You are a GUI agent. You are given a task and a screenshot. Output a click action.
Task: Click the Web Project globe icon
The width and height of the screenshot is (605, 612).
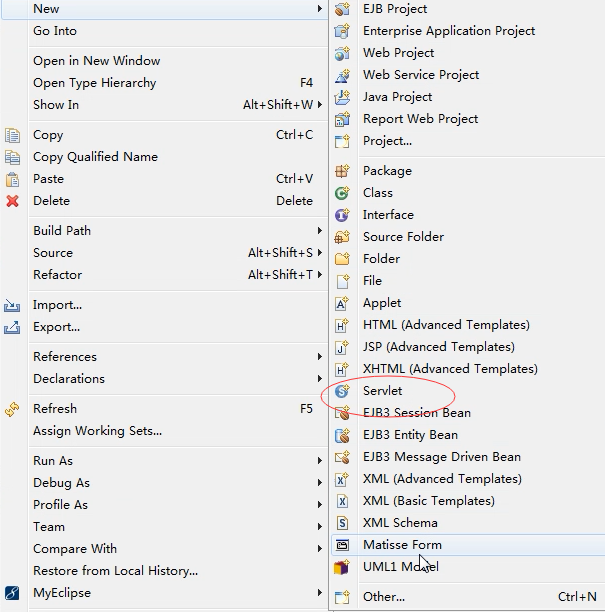pos(342,53)
